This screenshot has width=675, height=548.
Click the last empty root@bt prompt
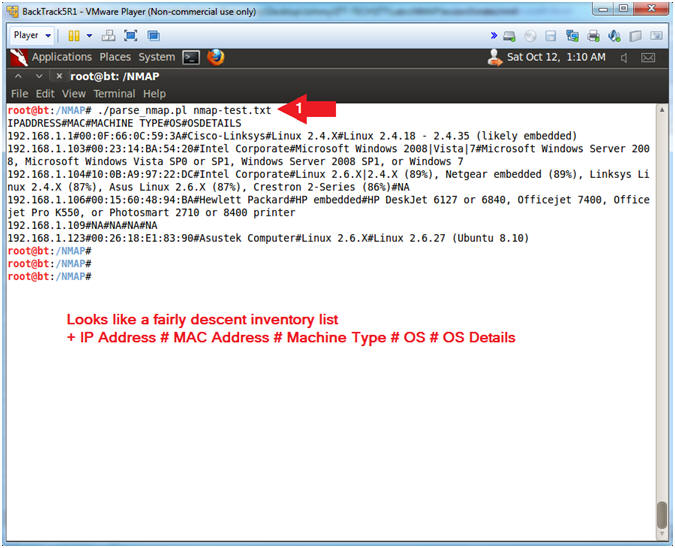[x=50, y=276]
